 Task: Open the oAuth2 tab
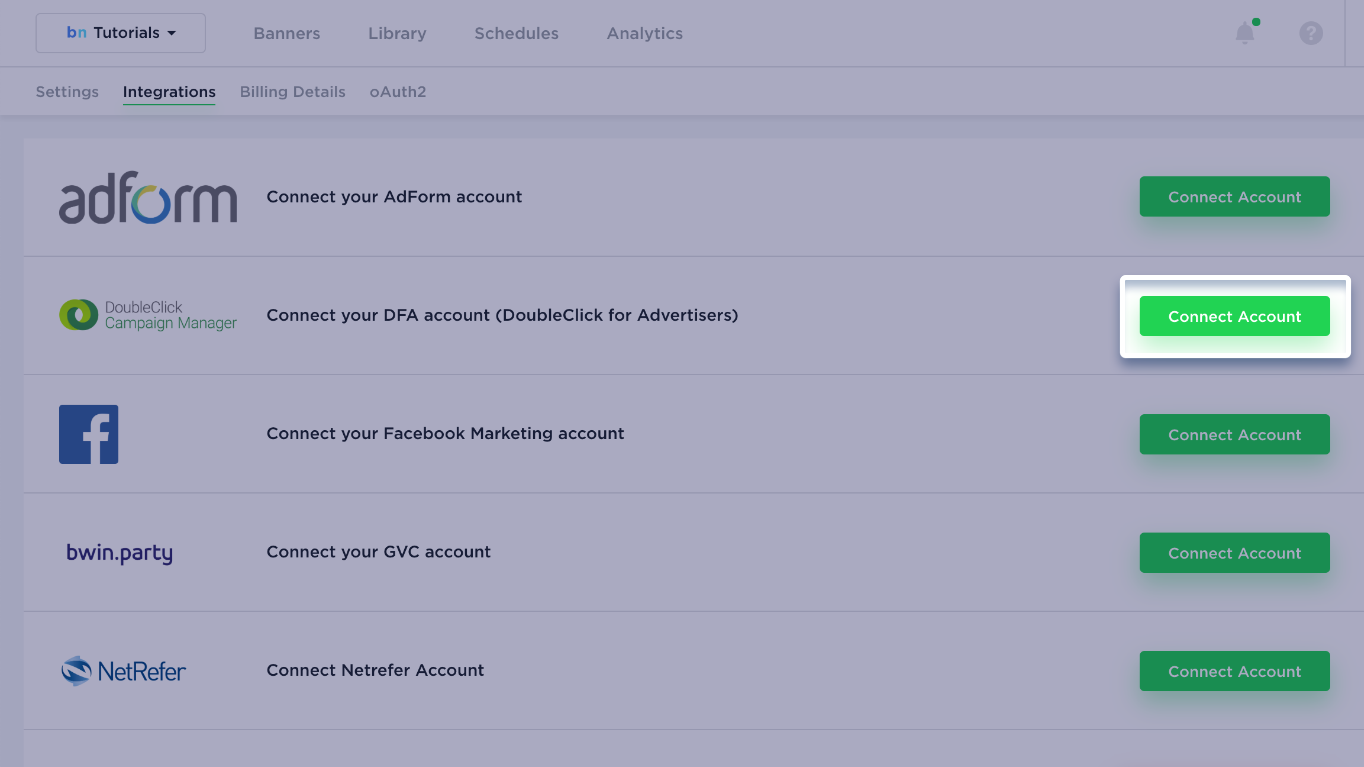[x=398, y=92]
